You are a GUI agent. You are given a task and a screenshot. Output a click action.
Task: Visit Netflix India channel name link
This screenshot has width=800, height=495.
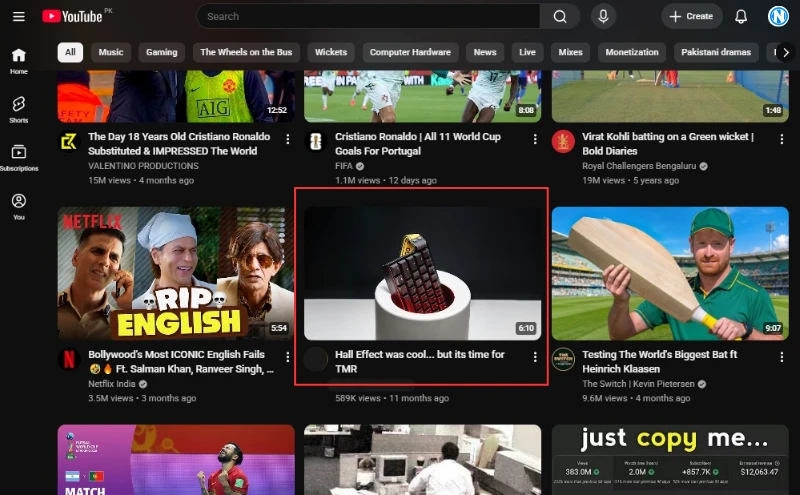(112, 384)
